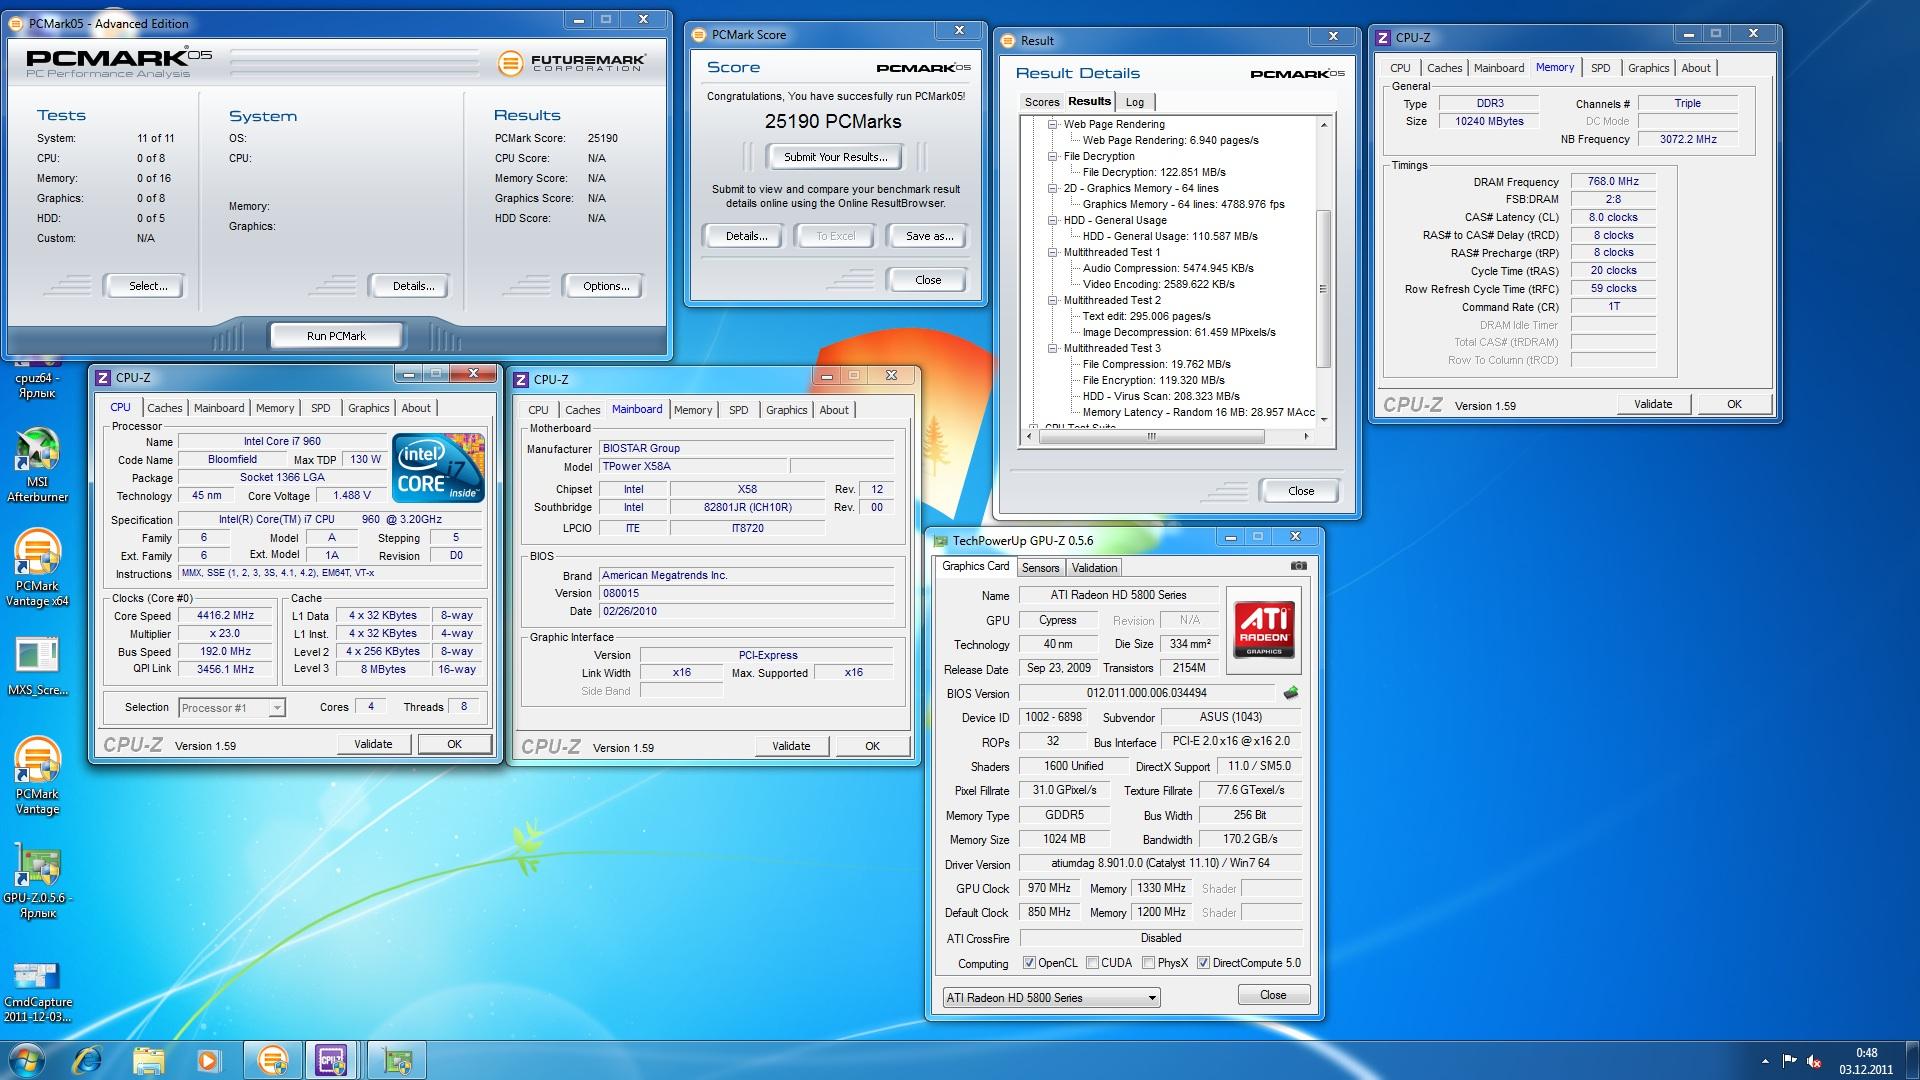Switch to the GPU-Z taskbar button
Image resolution: width=1920 pixels, height=1080 pixels.
point(397,1060)
